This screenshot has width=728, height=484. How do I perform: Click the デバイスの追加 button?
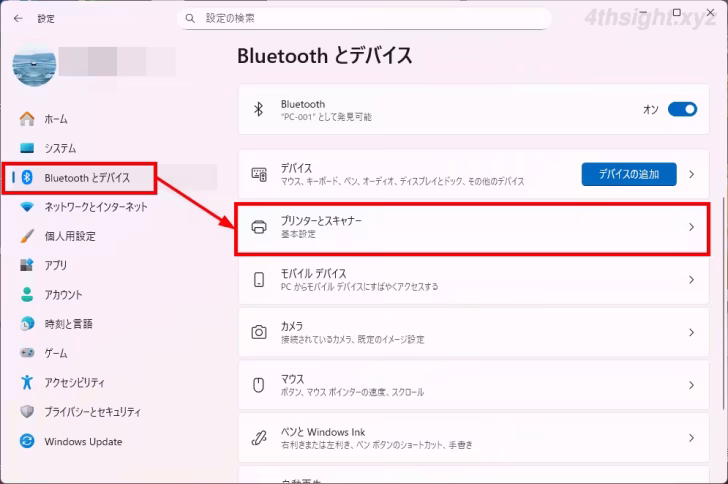point(629,174)
